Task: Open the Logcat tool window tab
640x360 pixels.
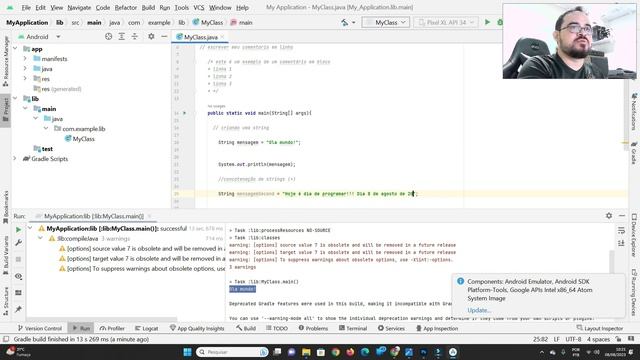Action: pyautogui.click(x=147, y=328)
